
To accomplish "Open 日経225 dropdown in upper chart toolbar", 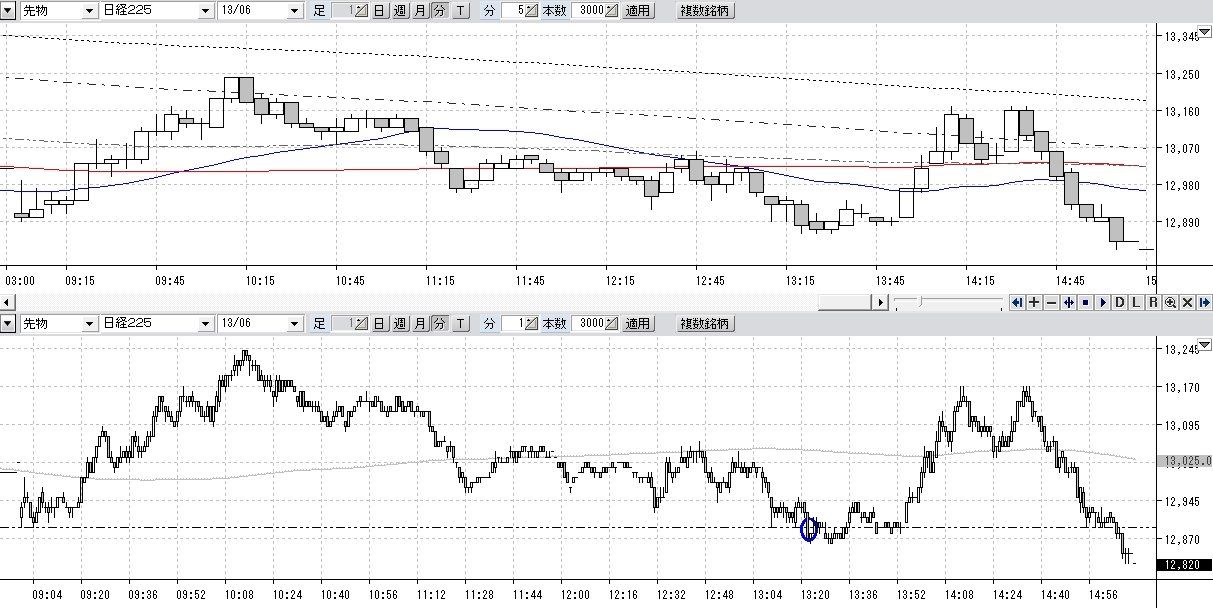I will click(206, 11).
